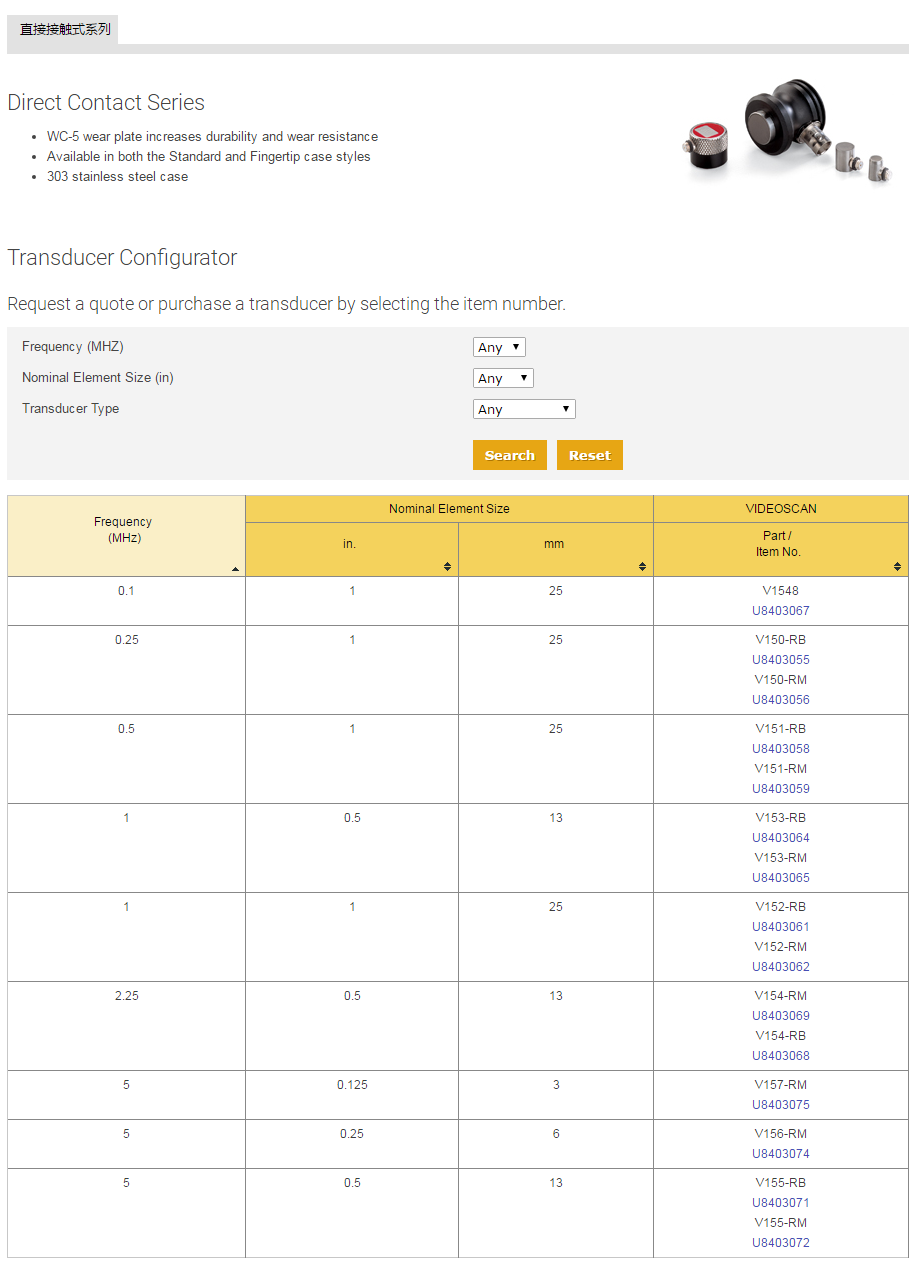The image size is (919, 1287).
Task: Click the U8403075 item link
Action: [780, 1105]
